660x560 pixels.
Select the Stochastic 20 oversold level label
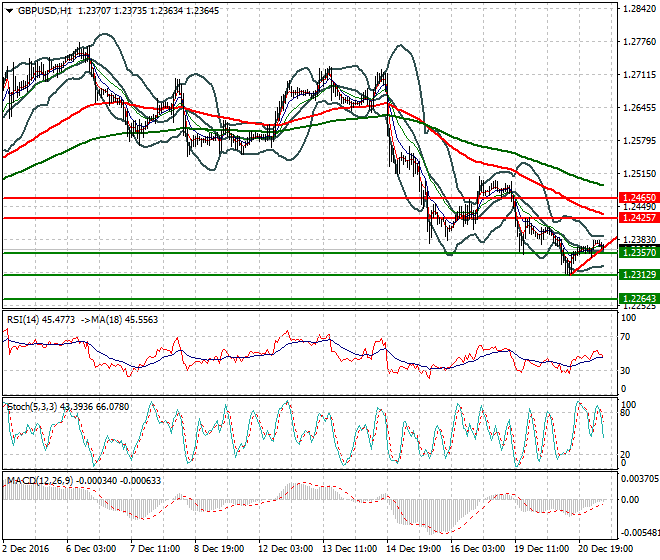625,455
